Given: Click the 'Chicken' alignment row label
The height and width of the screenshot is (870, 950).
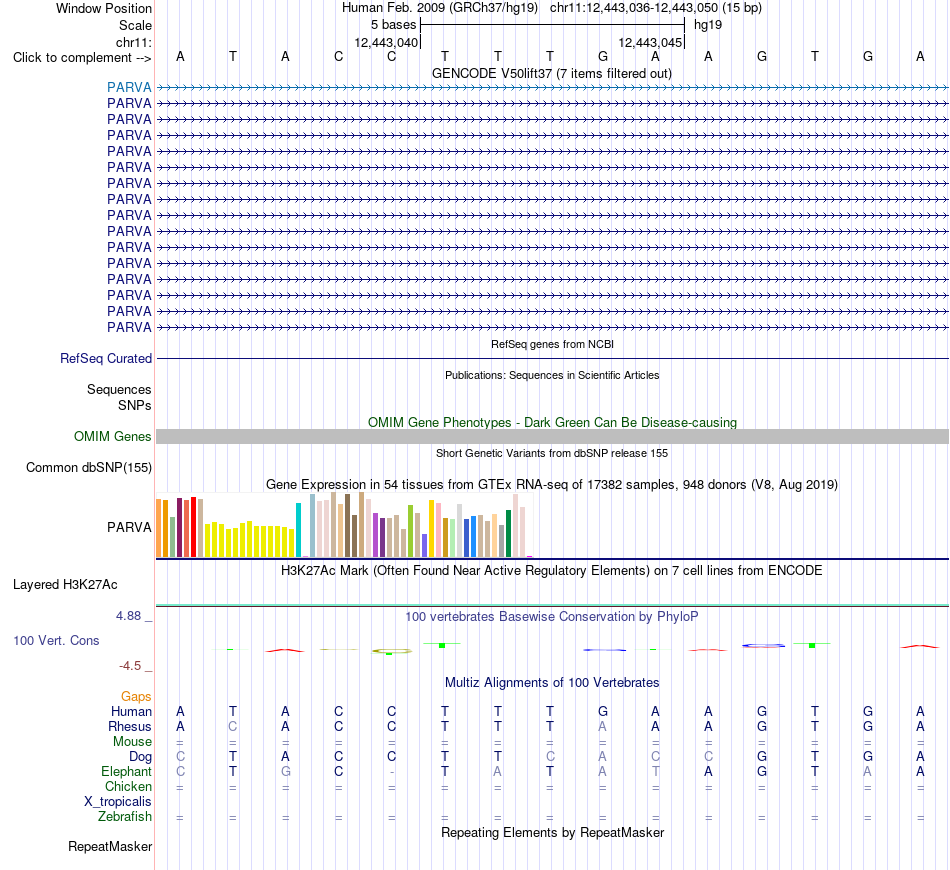Looking at the screenshot, I should [x=128, y=786].
